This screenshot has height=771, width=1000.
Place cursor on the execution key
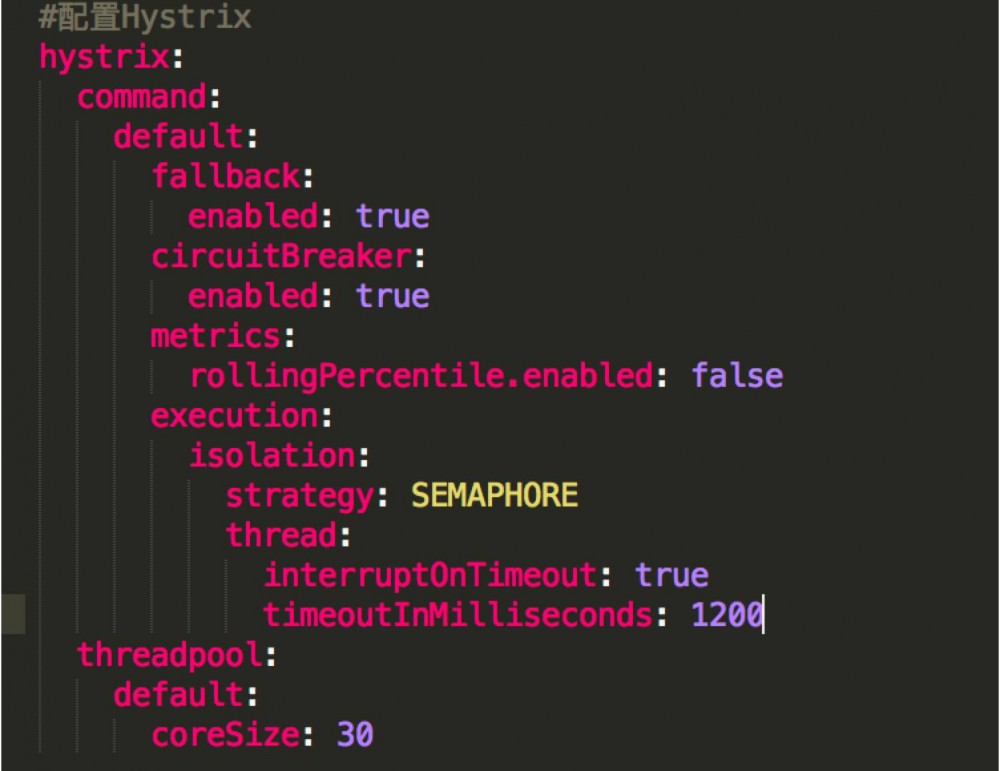click(234, 416)
